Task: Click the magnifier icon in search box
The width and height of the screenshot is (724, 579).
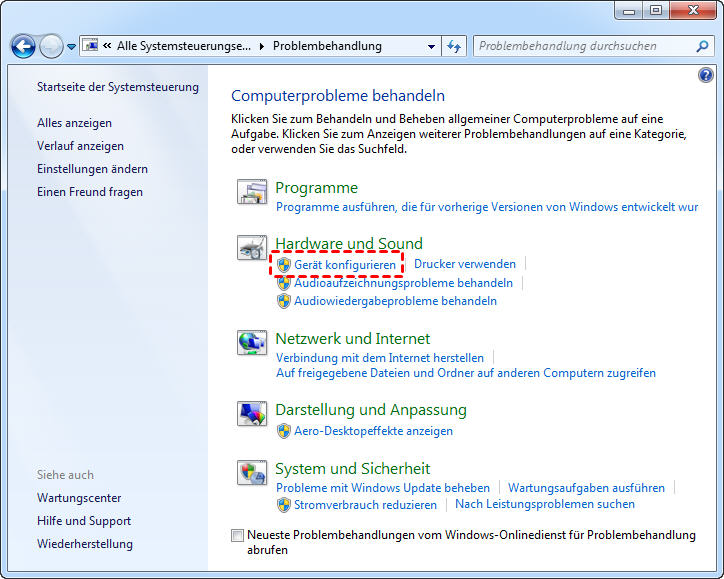Action: (x=702, y=46)
